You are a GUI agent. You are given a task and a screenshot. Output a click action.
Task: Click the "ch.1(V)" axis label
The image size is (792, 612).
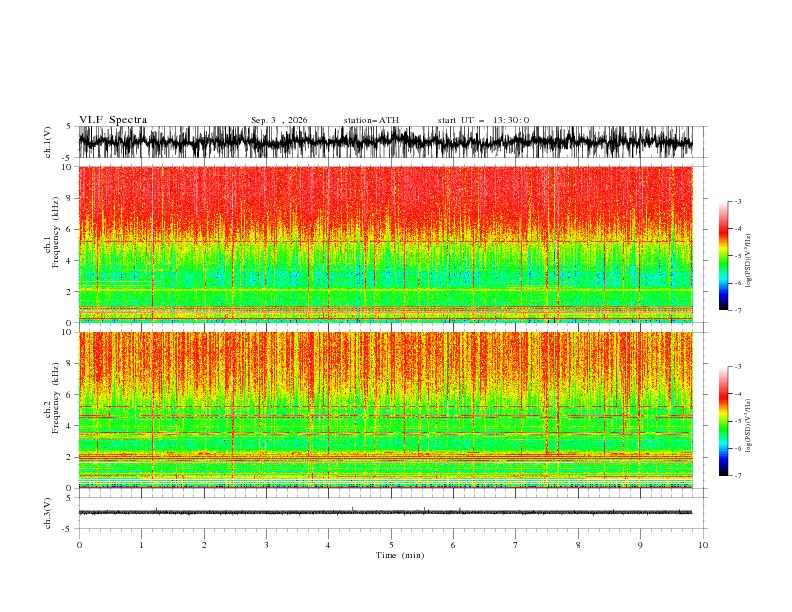pos(48,142)
